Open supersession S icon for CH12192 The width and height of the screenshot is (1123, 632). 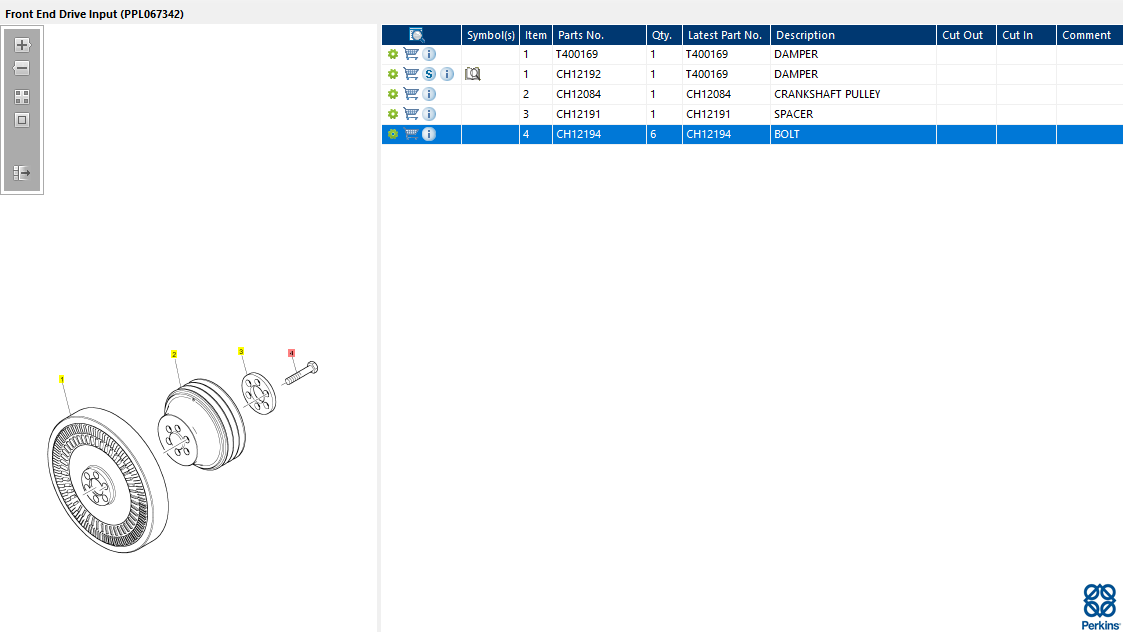pyautogui.click(x=429, y=74)
